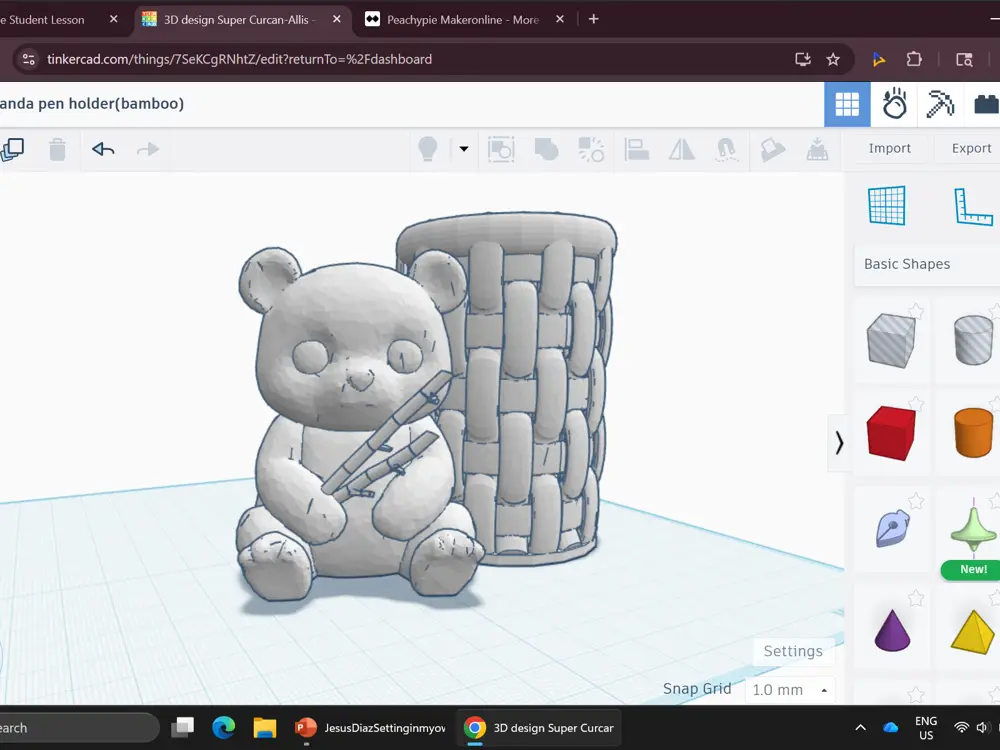Click the Ungroup shapes icon
1000x750 pixels.
point(591,149)
